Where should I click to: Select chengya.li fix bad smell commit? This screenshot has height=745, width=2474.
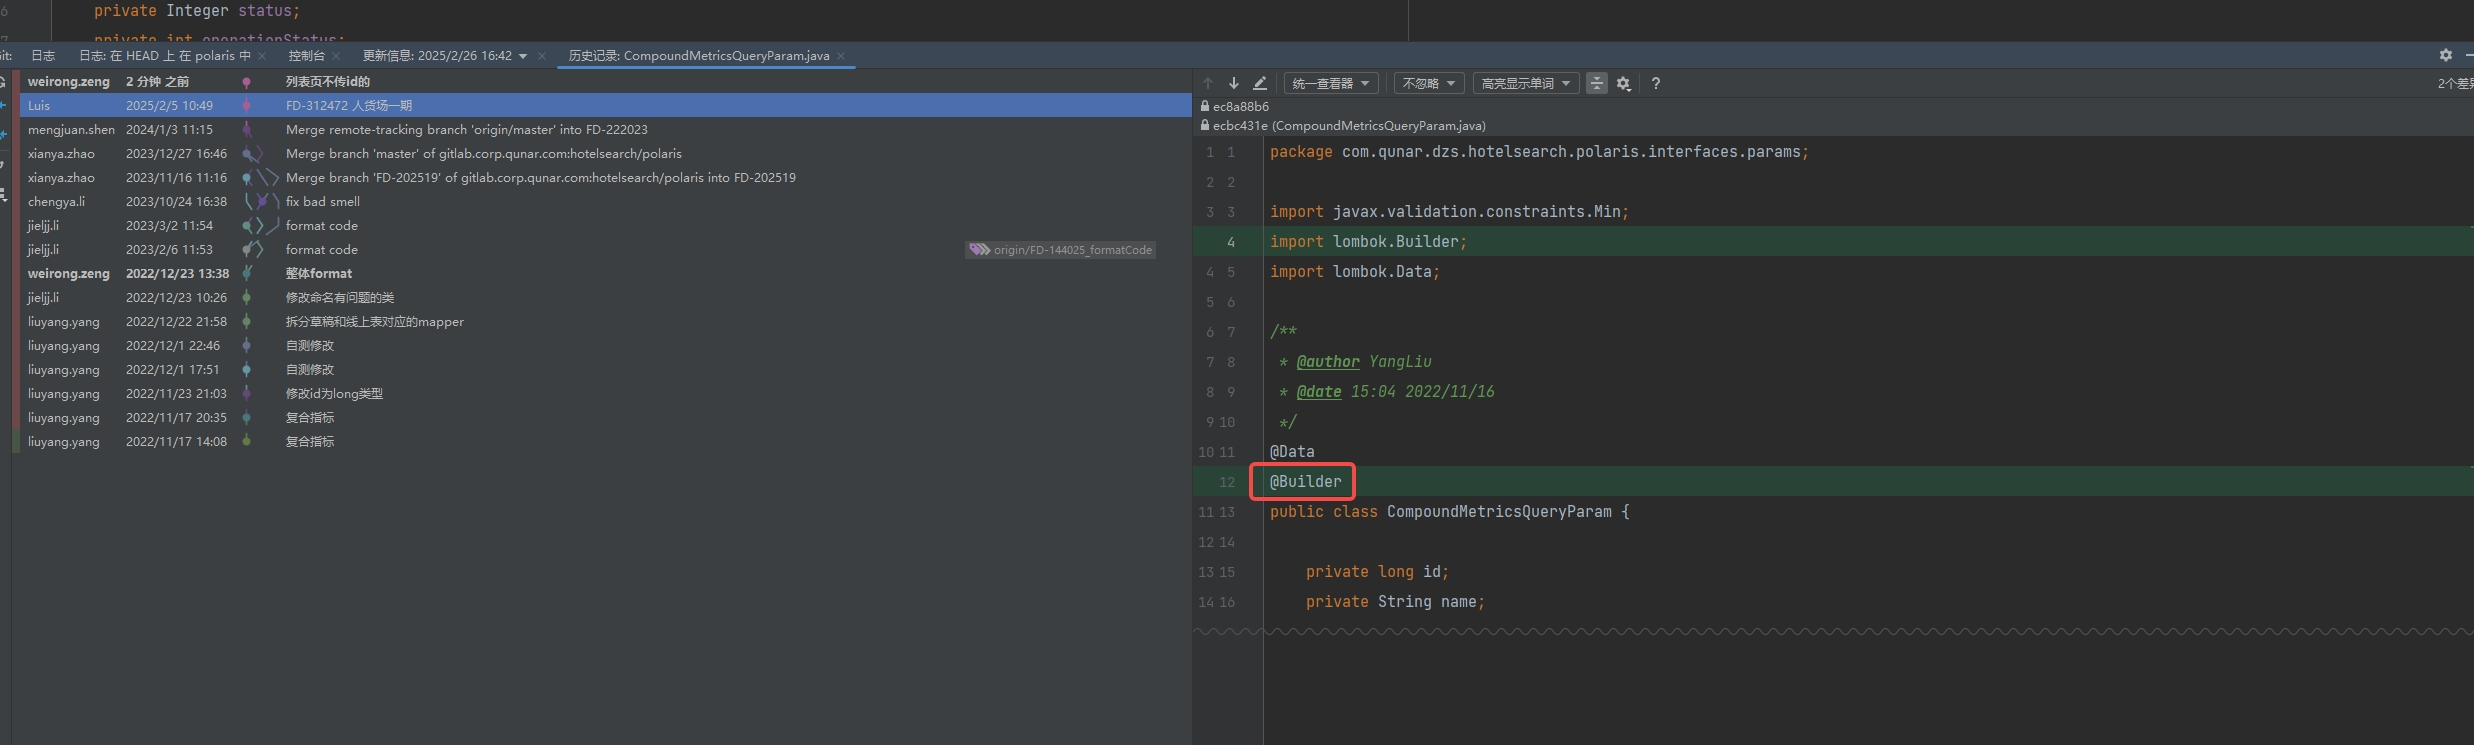pyautogui.click(x=606, y=202)
